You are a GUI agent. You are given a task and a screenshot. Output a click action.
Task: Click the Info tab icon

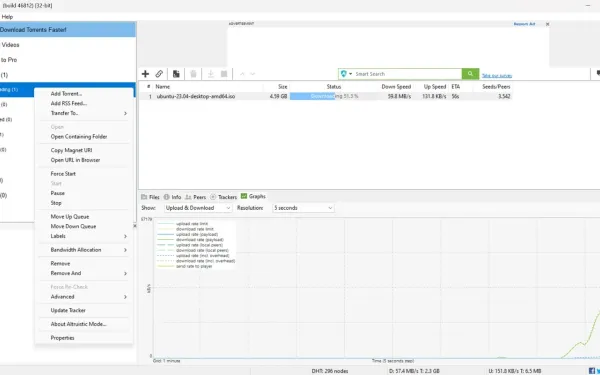pyautogui.click(x=166, y=197)
